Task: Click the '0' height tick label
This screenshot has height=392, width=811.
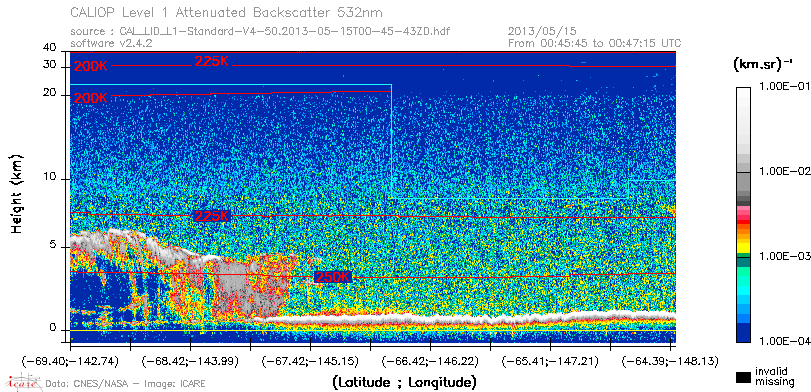Action: tap(52, 328)
